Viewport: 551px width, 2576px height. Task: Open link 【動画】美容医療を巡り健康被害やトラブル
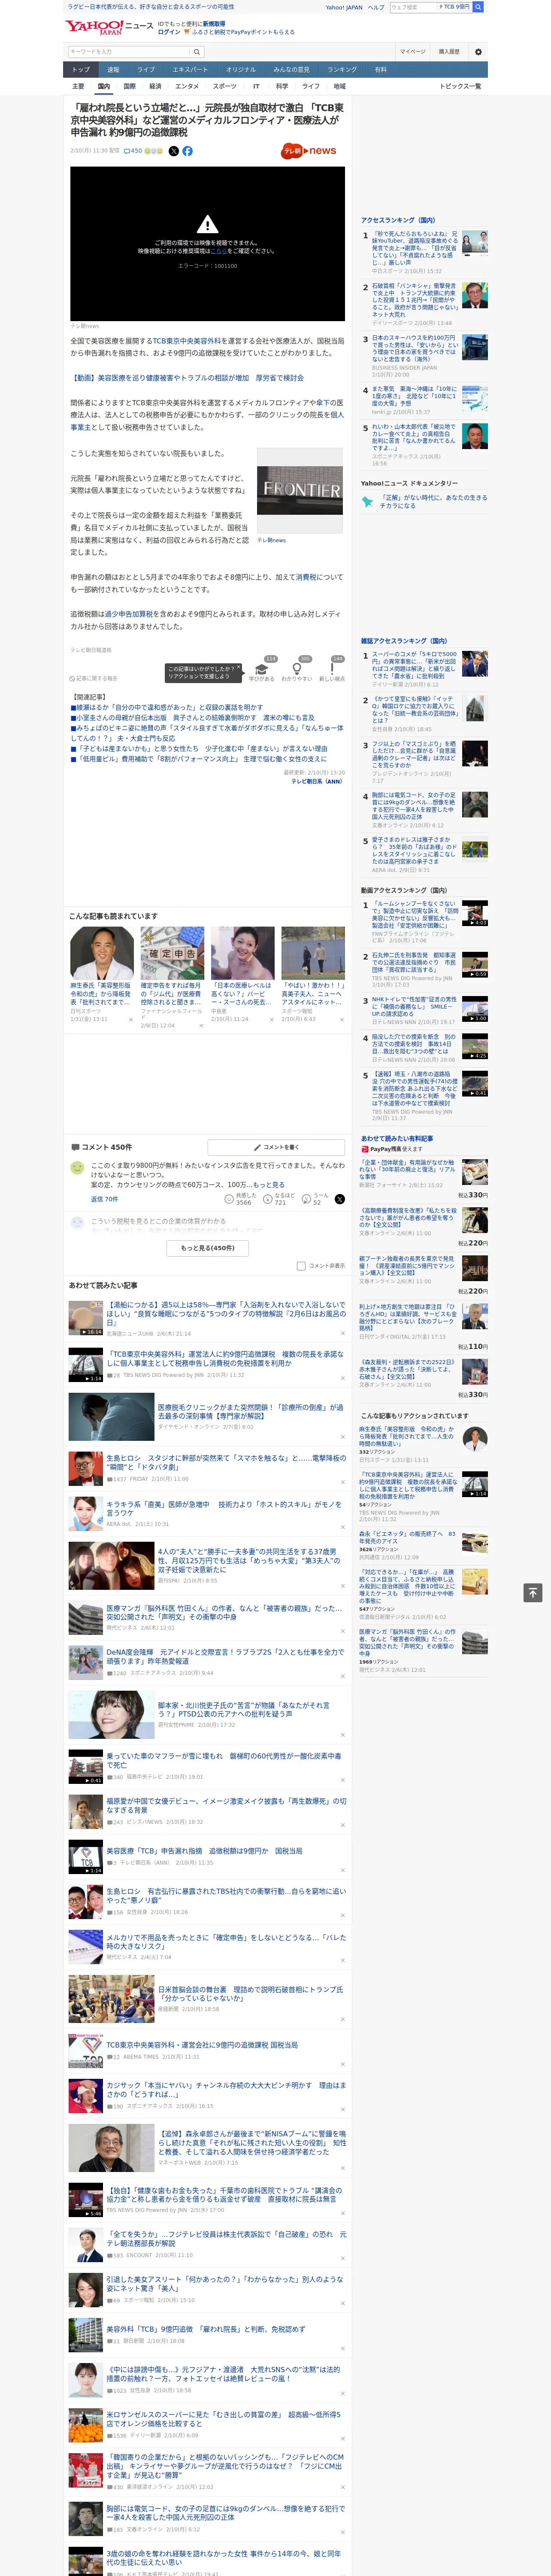tap(187, 378)
